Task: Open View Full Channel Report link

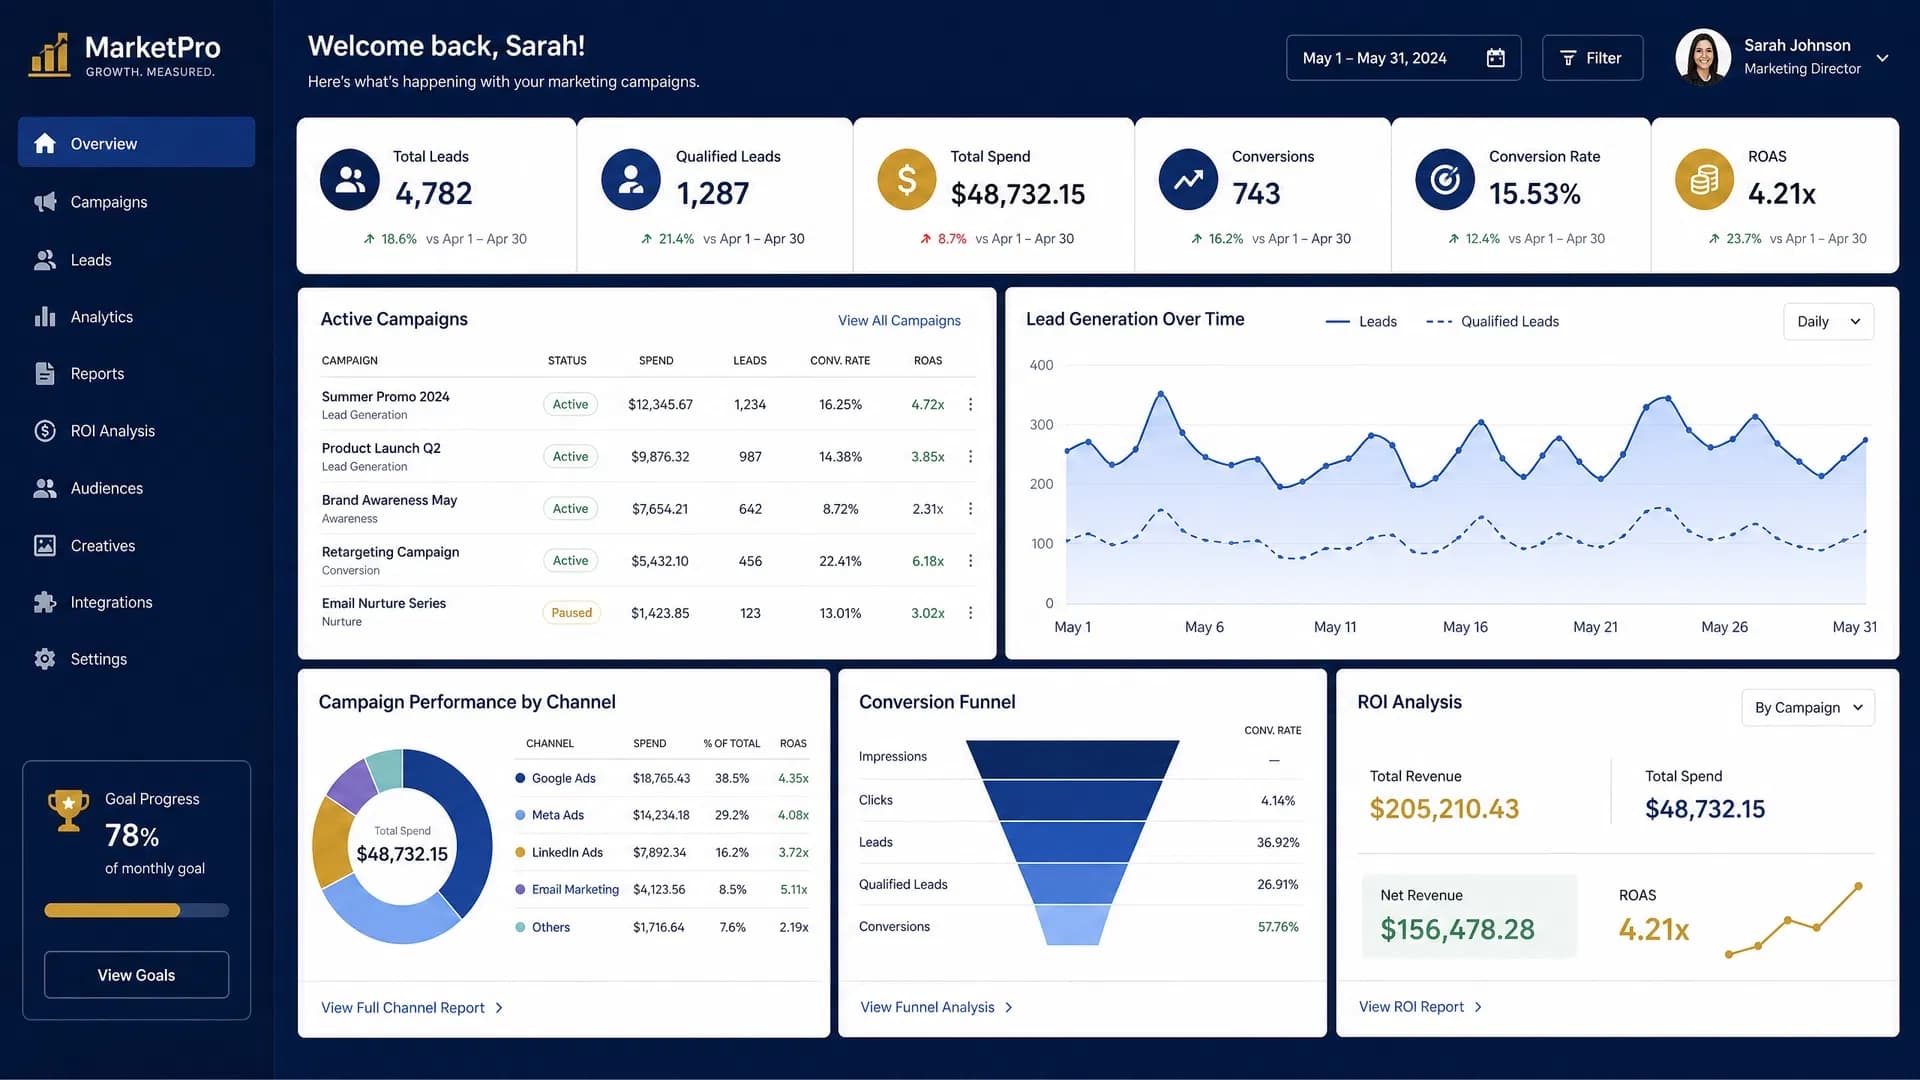Action: point(412,1008)
